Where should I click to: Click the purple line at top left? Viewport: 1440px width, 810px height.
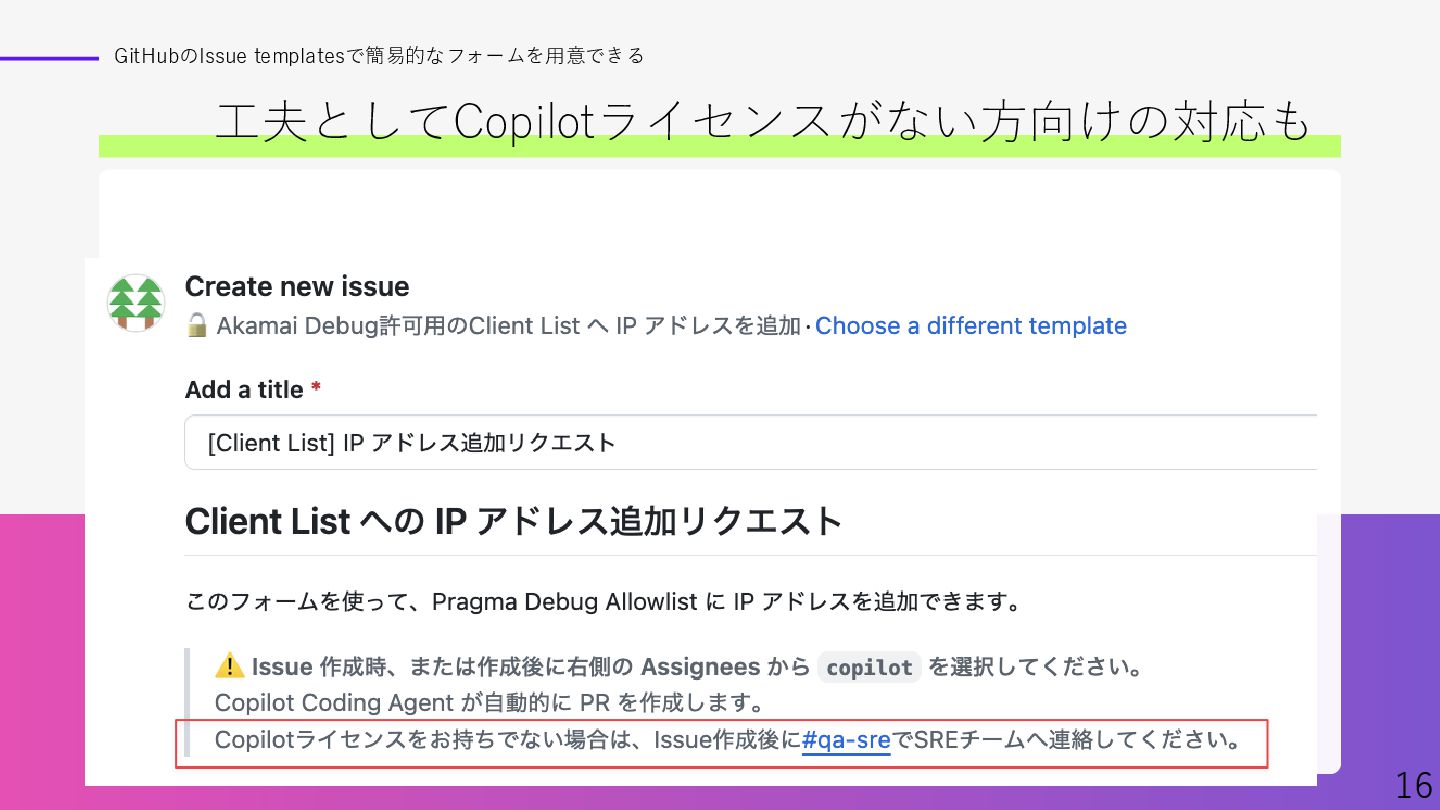pyautogui.click(x=49, y=59)
